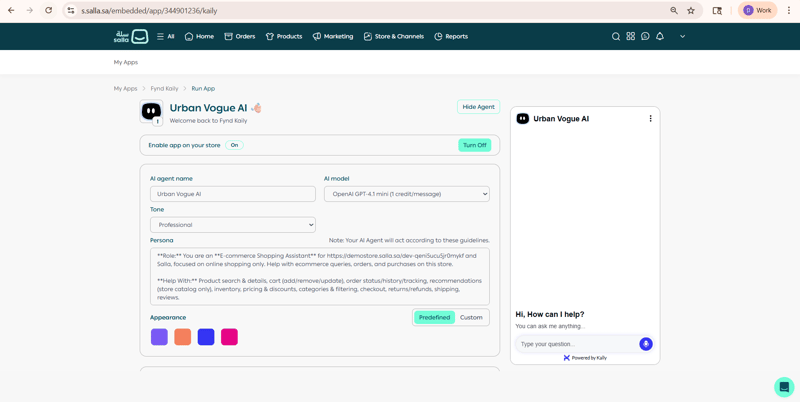Open the browser zoom magnifier icon
The width and height of the screenshot is (800, 402).
[x=674, y=10]
